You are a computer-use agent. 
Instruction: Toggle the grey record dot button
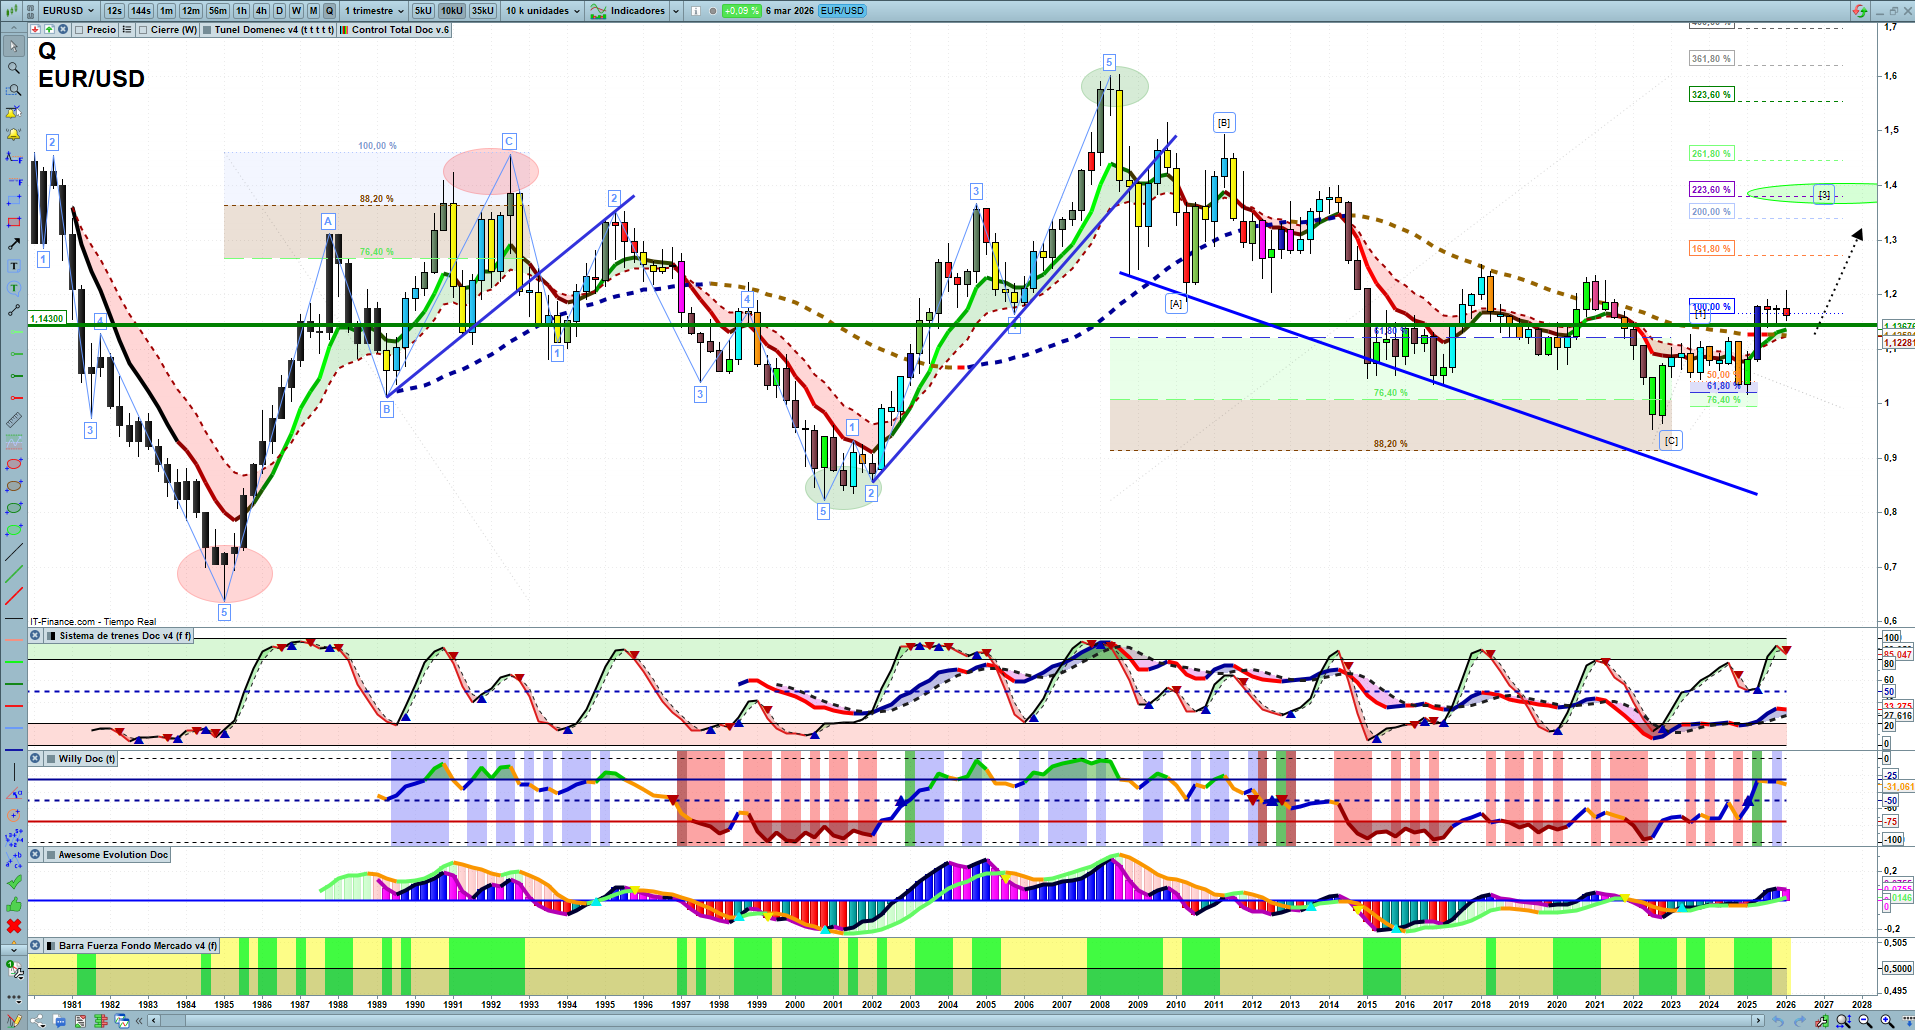pyautogui.click(x=712, y=11)
